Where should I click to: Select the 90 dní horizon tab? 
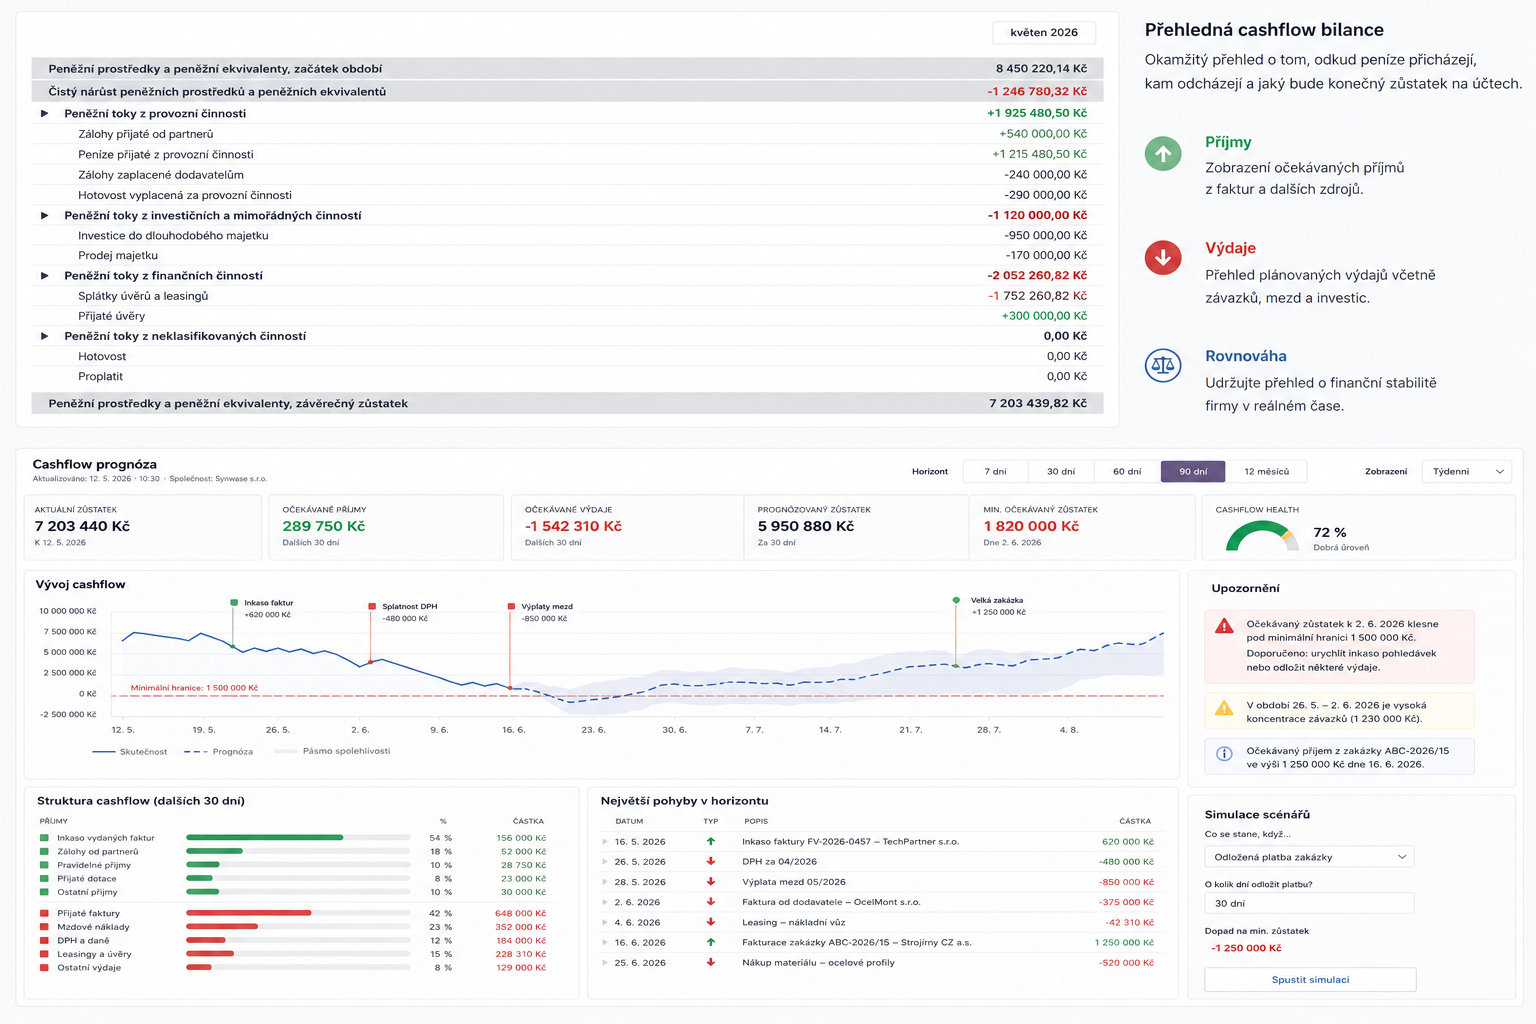click(1193, 472)
